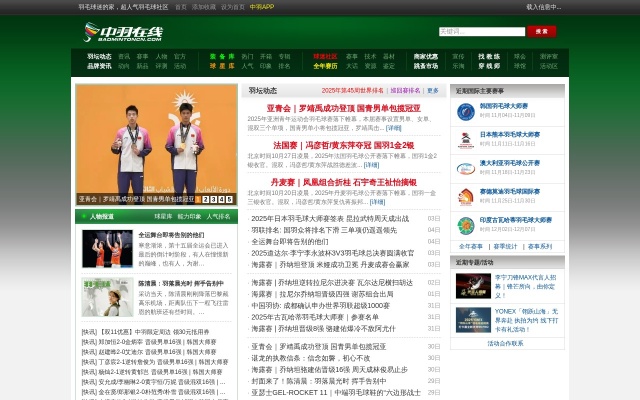Click the Syed Modi International logo icon
Image resolution: width=640 pixels, height=400 pixels.
(466, 196)
